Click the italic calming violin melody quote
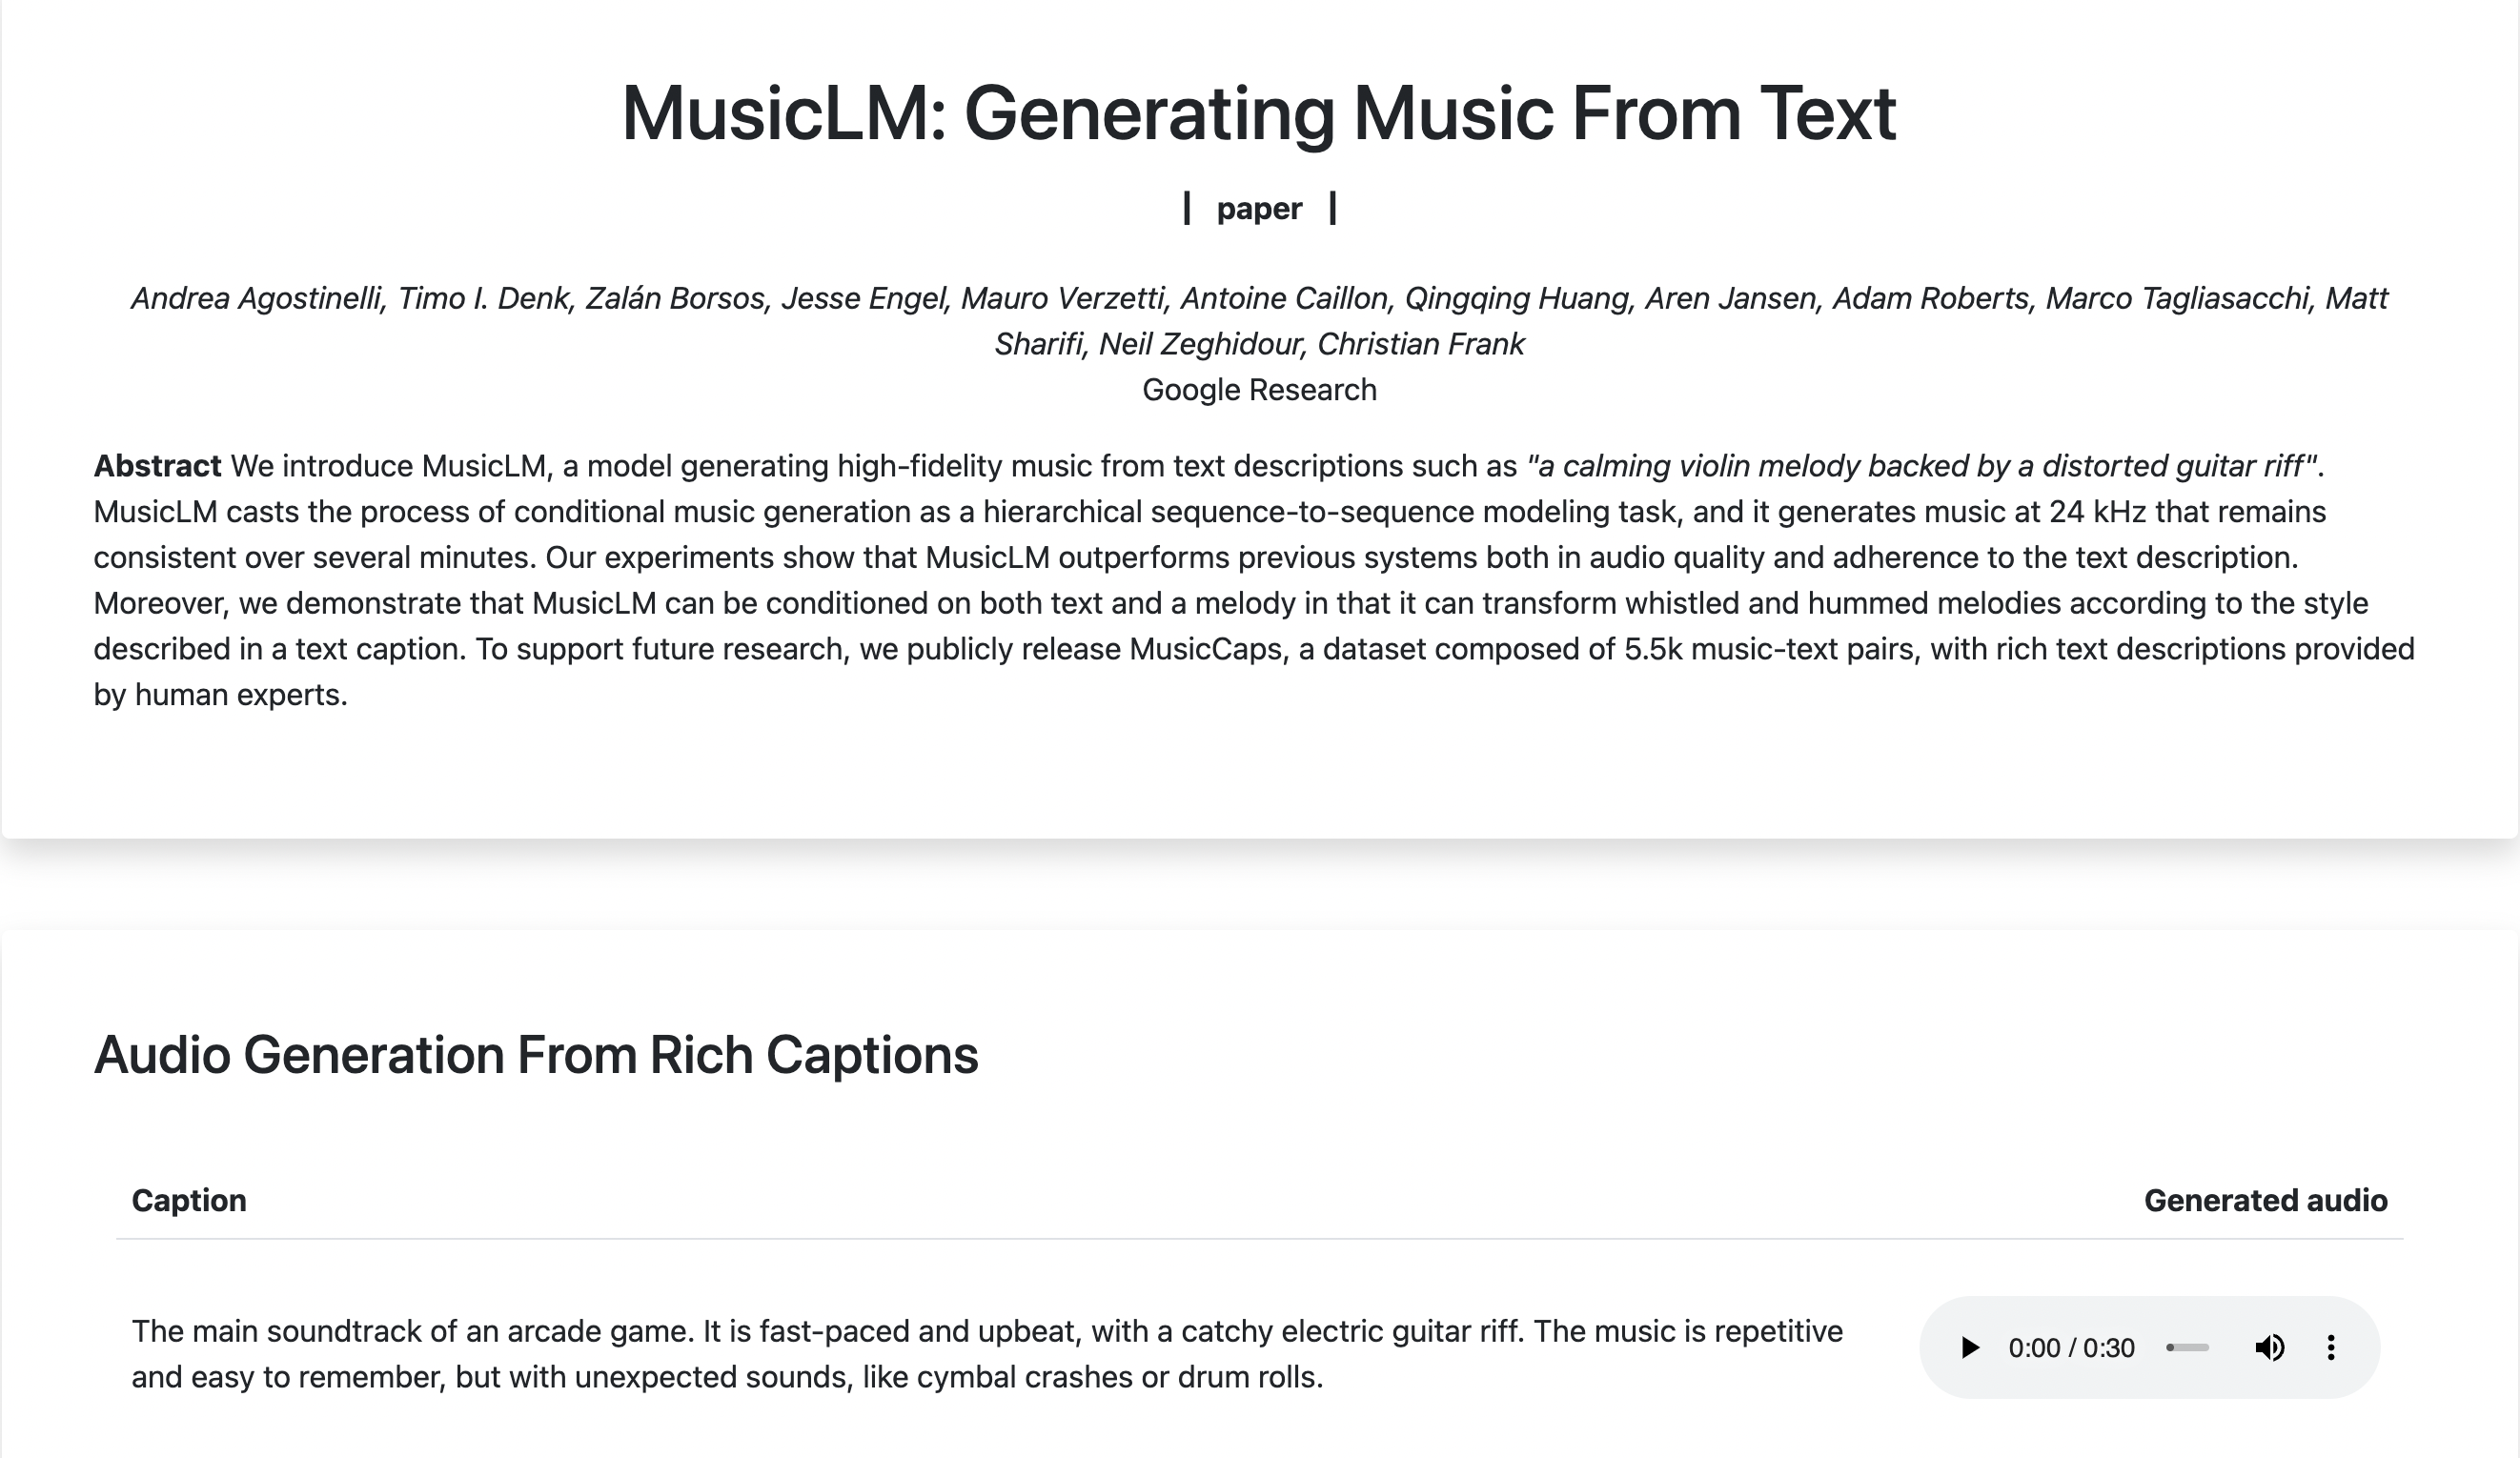Screen dimensions: 2520x1458 [x=1921, y=466]
